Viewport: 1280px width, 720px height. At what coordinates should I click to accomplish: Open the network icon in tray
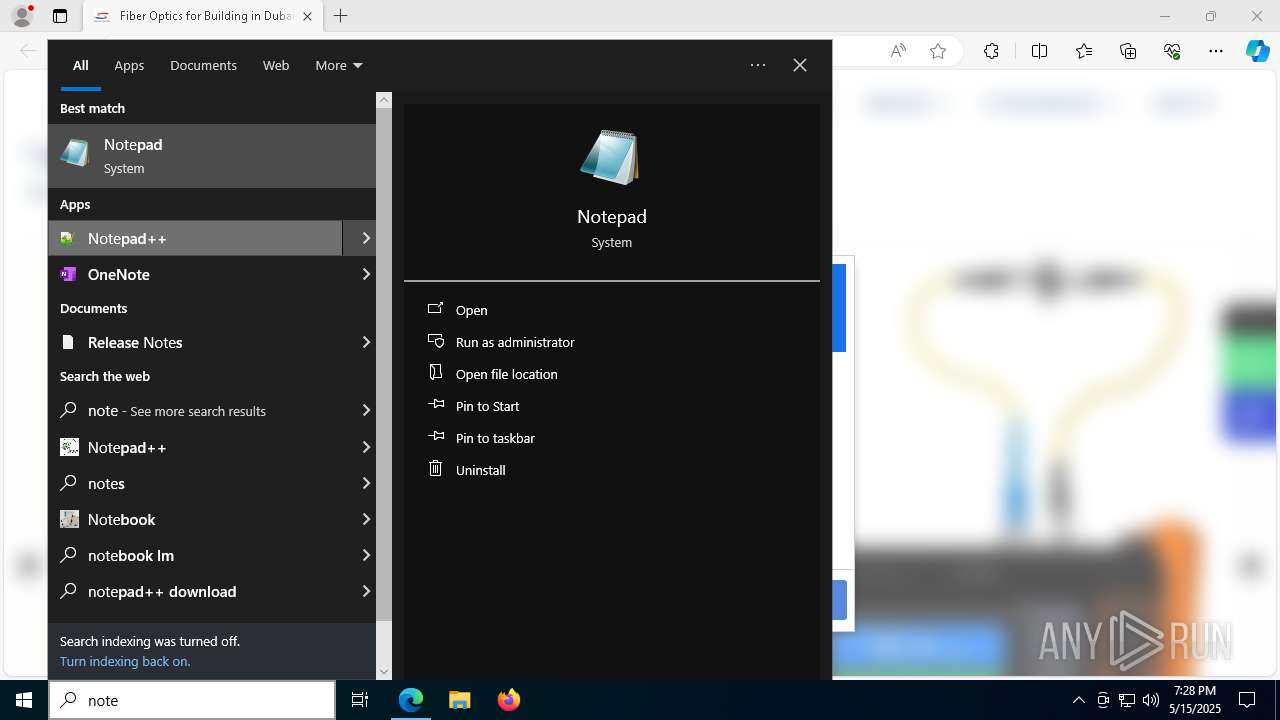[x=1127, y=700]
